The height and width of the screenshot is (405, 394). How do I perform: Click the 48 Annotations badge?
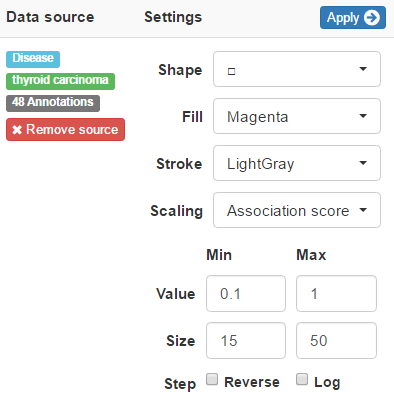pos(53,103)
